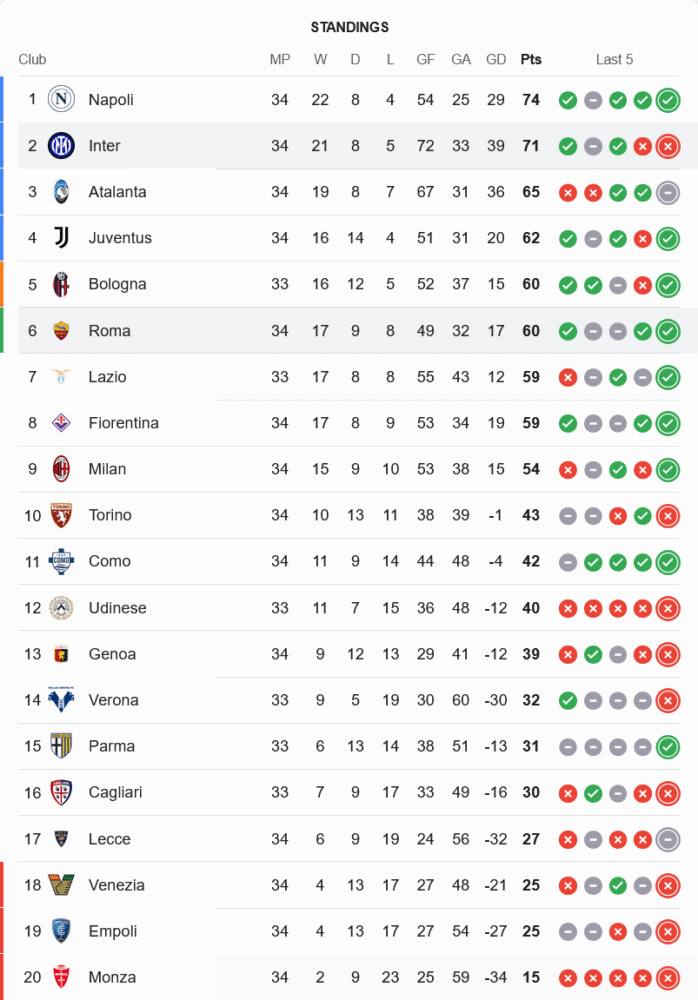This screenshot has width=698, height=1000.
Task: Sort standings by Pts column header
Action: [531, 59]
